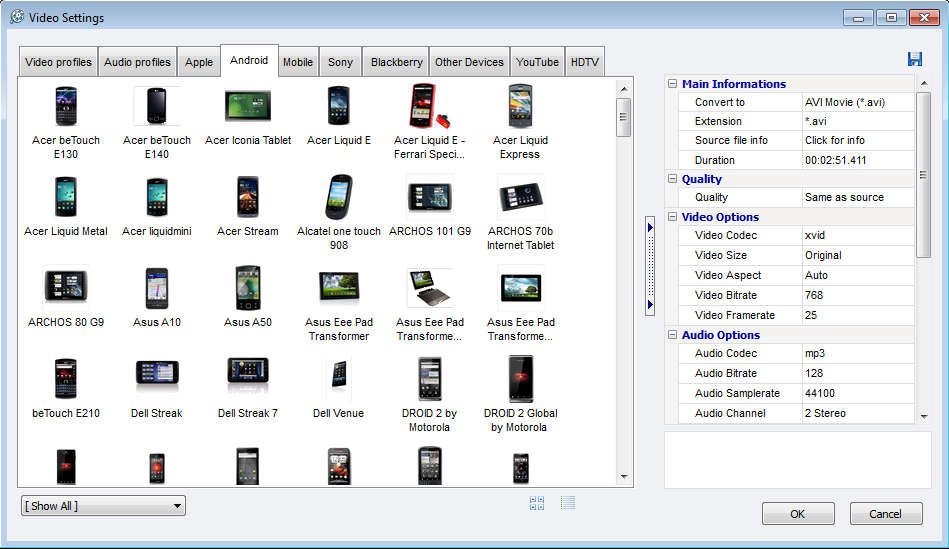Screen dimensions: 949x549
Task: Click the blue save profile floppy icon
Action: pyautogui.click(x=914, y=59)
